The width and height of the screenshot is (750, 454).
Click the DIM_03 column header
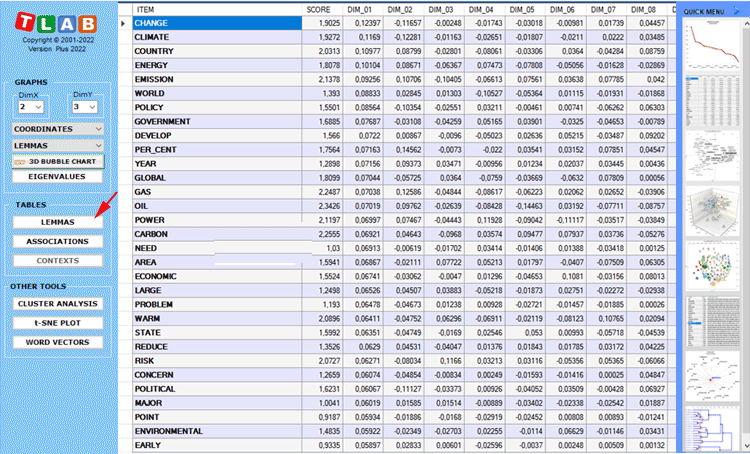tap(443, 10)
